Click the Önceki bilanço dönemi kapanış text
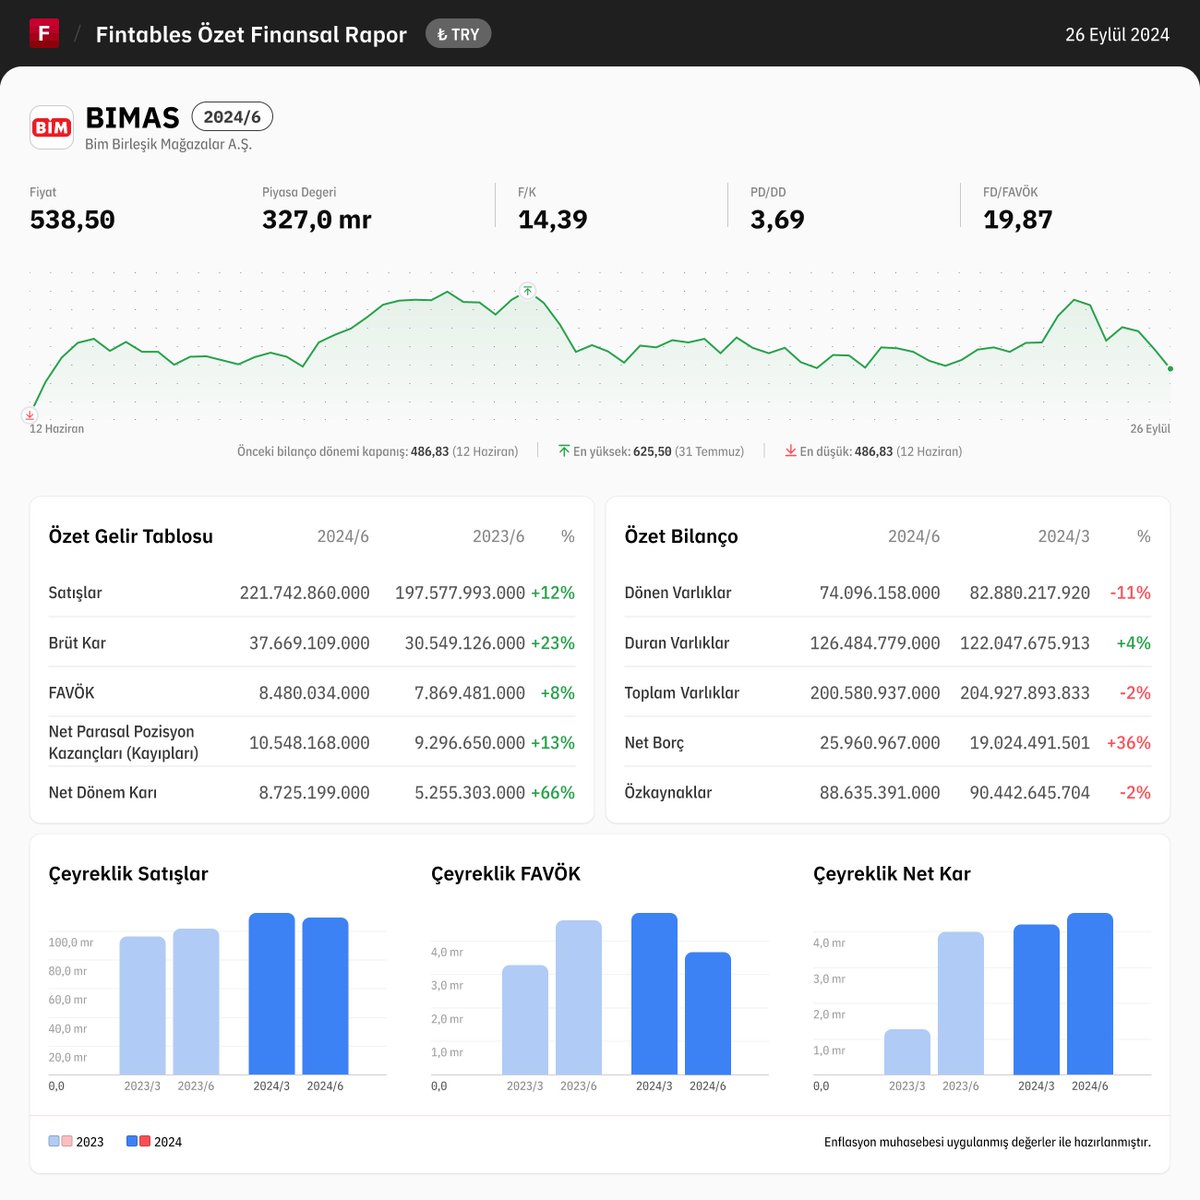The height and width of the screenshot is (1200, 1200). click(x=378, y=451)
